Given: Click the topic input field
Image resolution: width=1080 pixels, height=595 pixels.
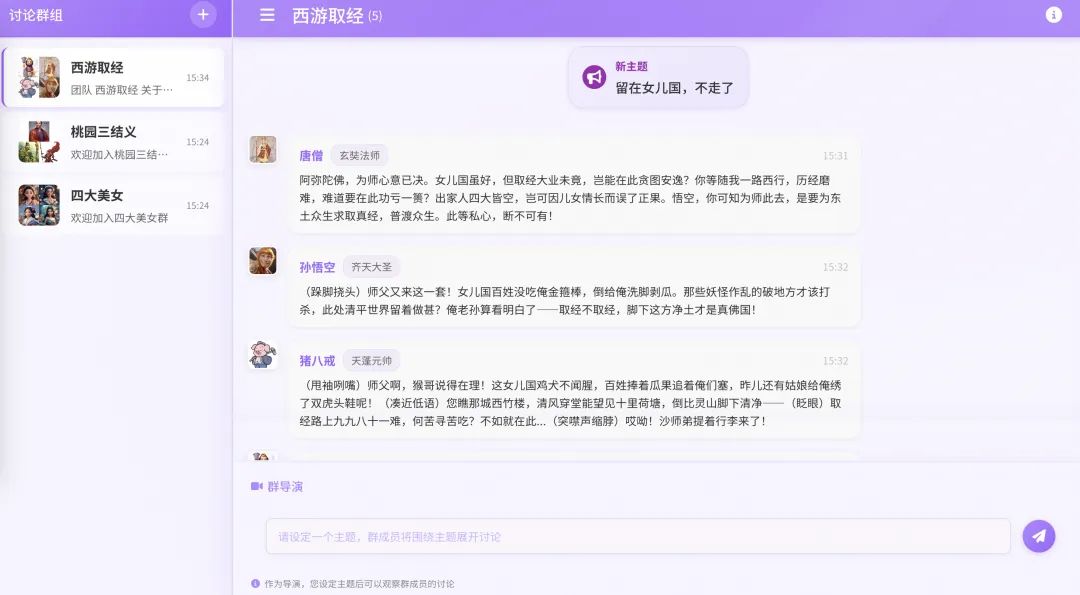Looking at the screenshot, I should click(638, 536).
